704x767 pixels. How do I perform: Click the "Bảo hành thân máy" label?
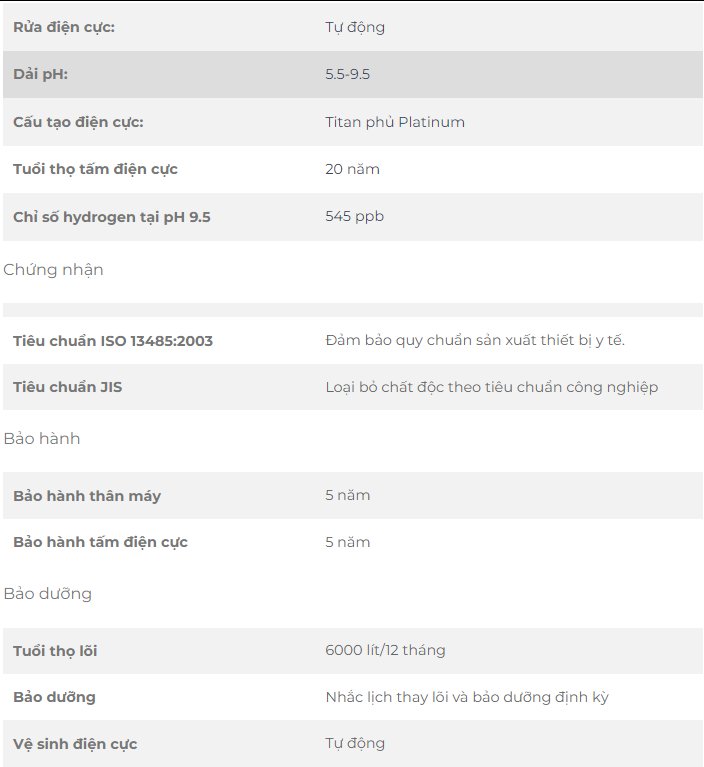pyautogui.click(x=87, y=496)
